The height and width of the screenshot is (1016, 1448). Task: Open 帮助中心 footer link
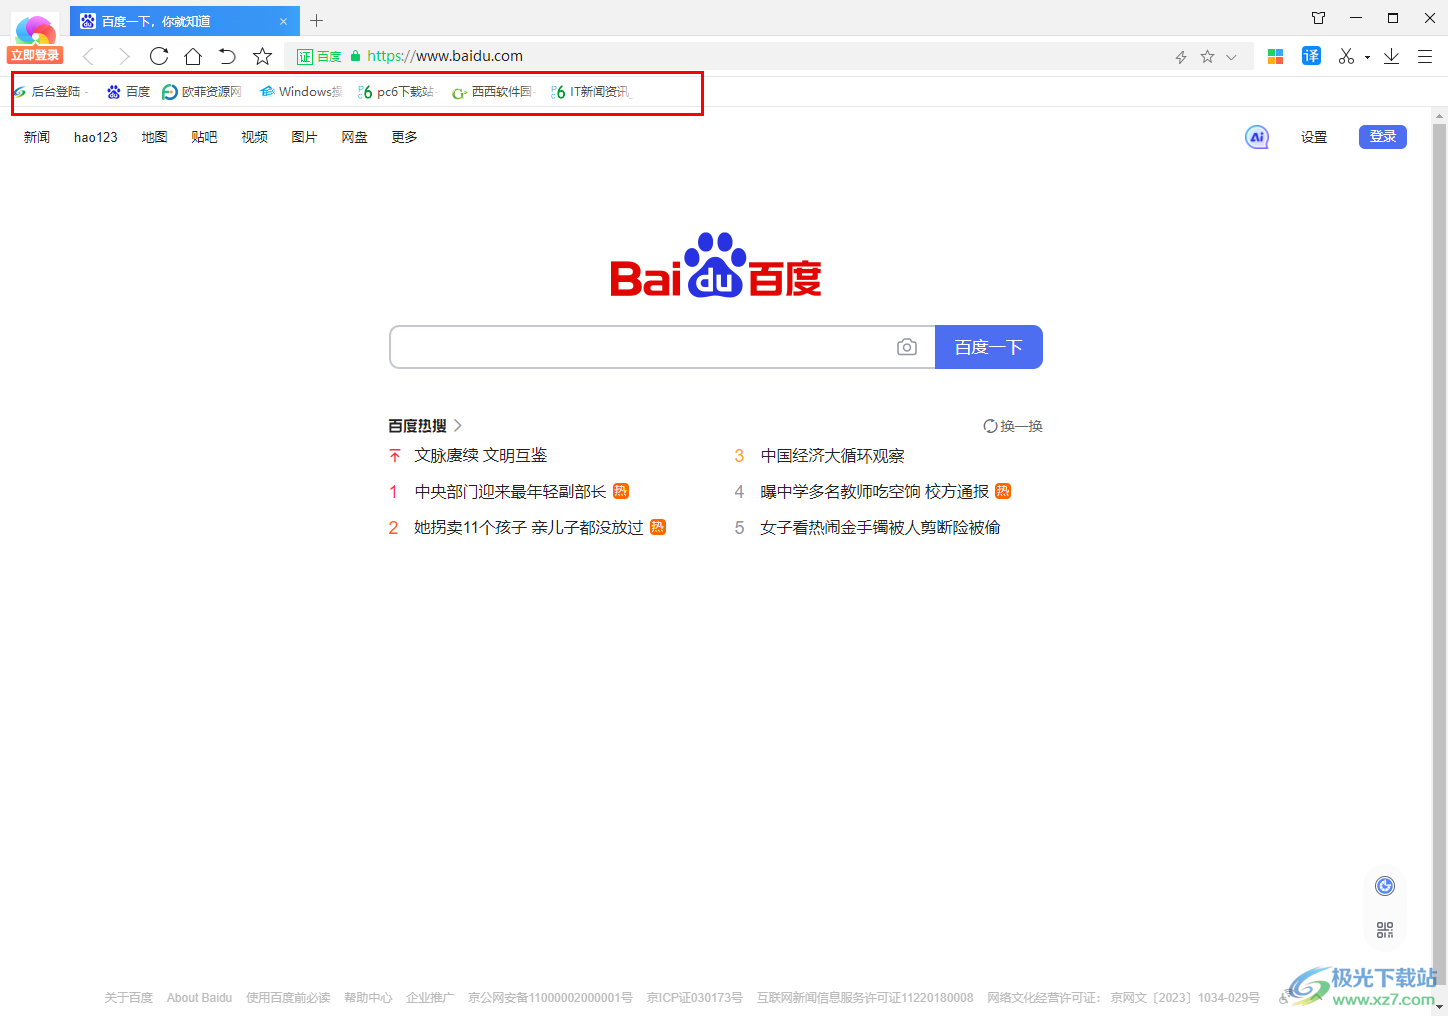coord(368,998)
